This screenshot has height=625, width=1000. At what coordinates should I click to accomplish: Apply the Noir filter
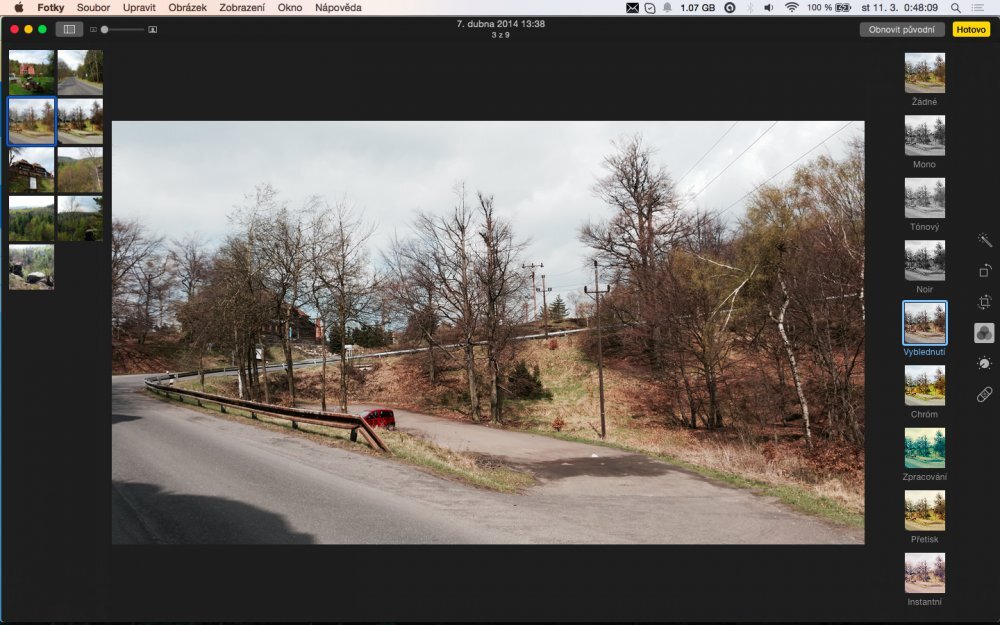coord(924,260)
